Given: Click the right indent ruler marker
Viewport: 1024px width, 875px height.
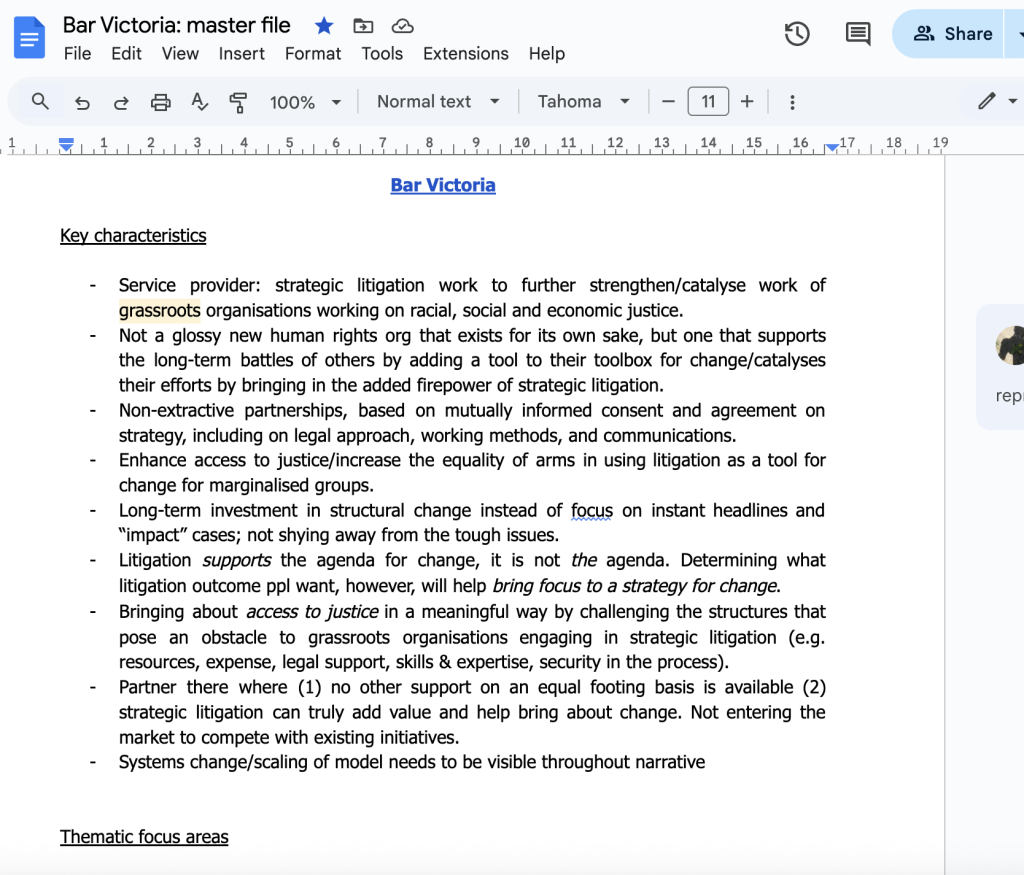Looking at the screenshot, I should [831, 148].
